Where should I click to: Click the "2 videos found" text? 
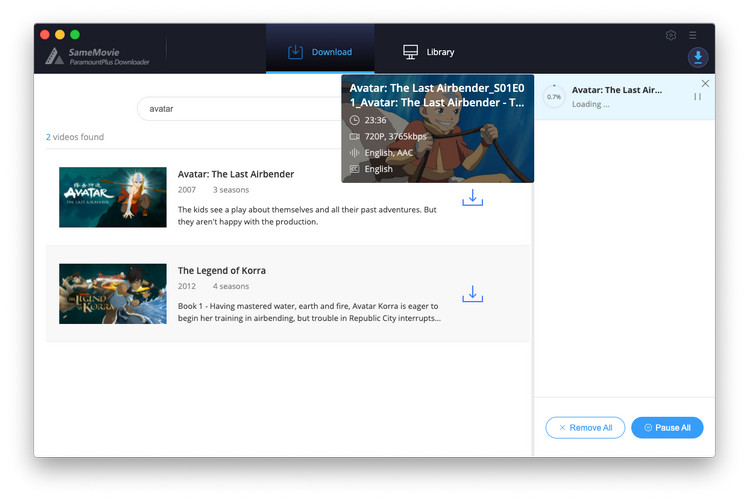pyautogui.click(x=75, y=137)
